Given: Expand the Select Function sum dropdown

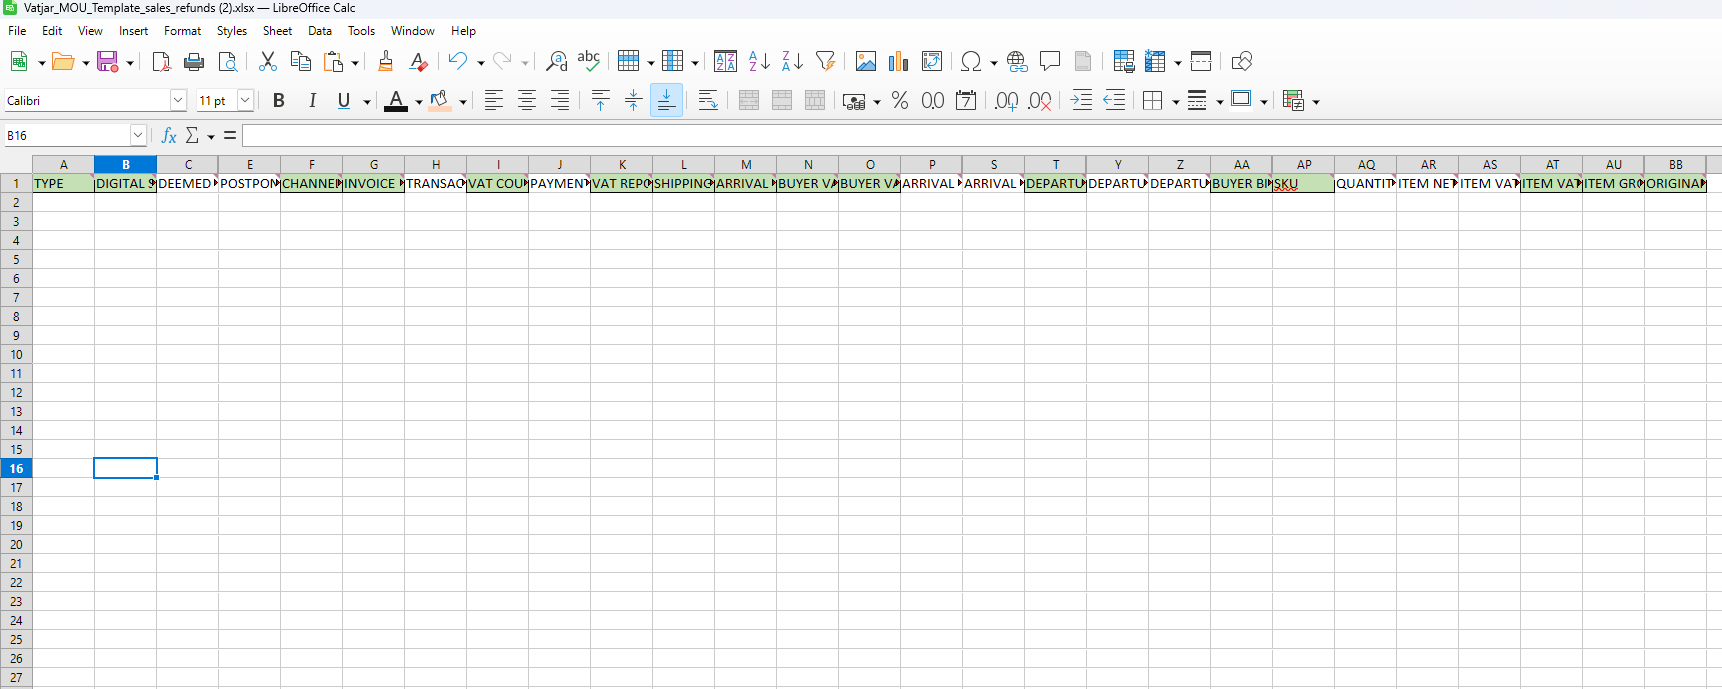Looking at the screenshot, I should [x=211, y=136].
